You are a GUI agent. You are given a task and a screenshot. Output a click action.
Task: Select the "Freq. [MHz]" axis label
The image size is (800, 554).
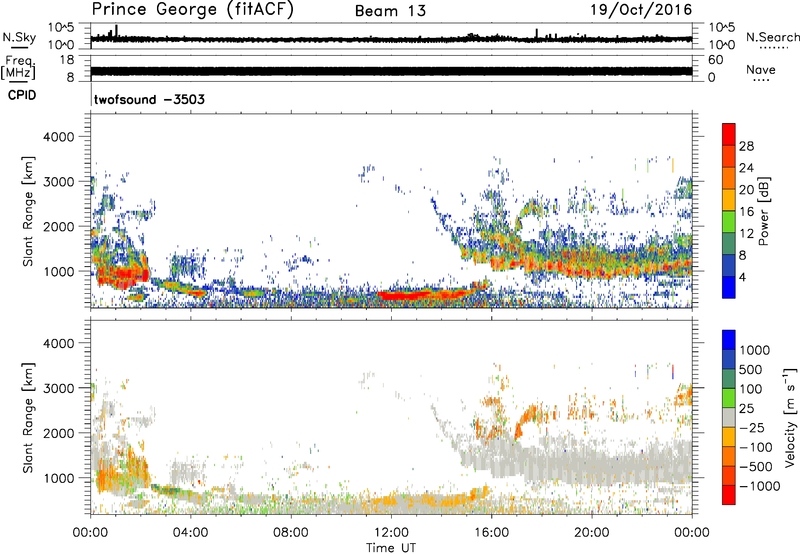pyautogui.click(x=18, y=68)
